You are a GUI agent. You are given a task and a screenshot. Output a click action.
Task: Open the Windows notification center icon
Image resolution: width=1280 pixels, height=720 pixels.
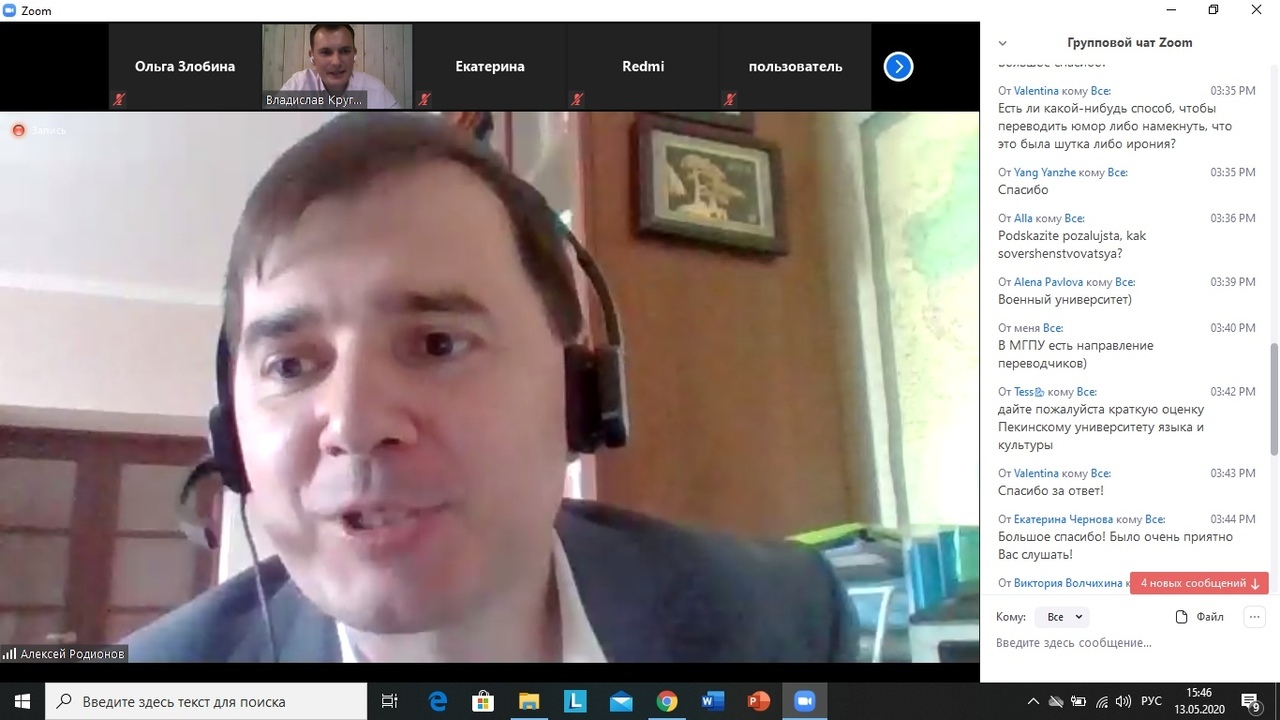click(x=1250, y=701)
